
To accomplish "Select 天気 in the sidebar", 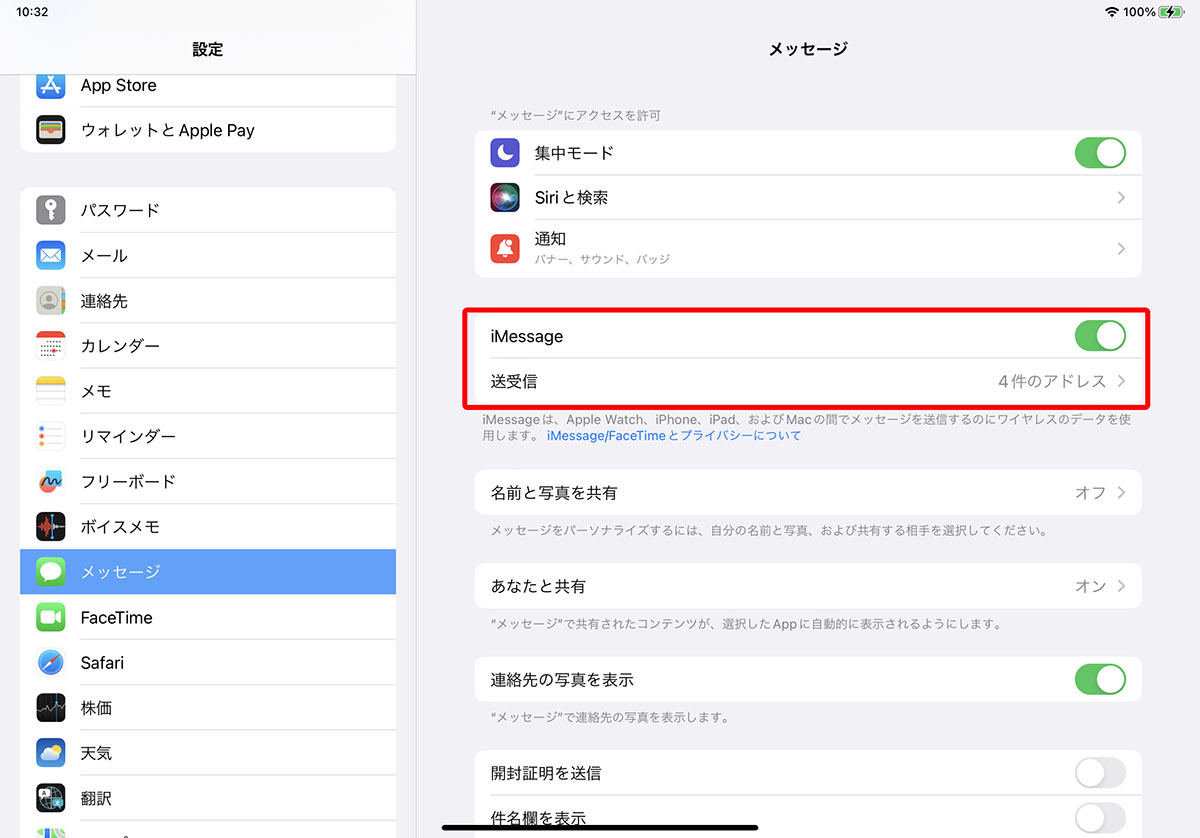I will tap(208, 753).
